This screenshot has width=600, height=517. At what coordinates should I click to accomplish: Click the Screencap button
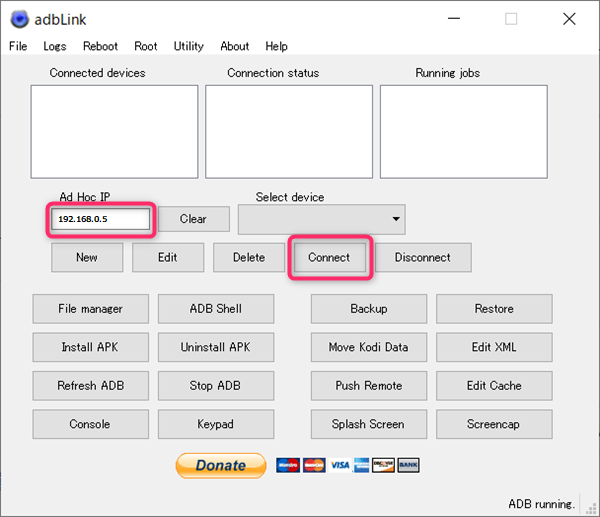click(x=494, y=424)
